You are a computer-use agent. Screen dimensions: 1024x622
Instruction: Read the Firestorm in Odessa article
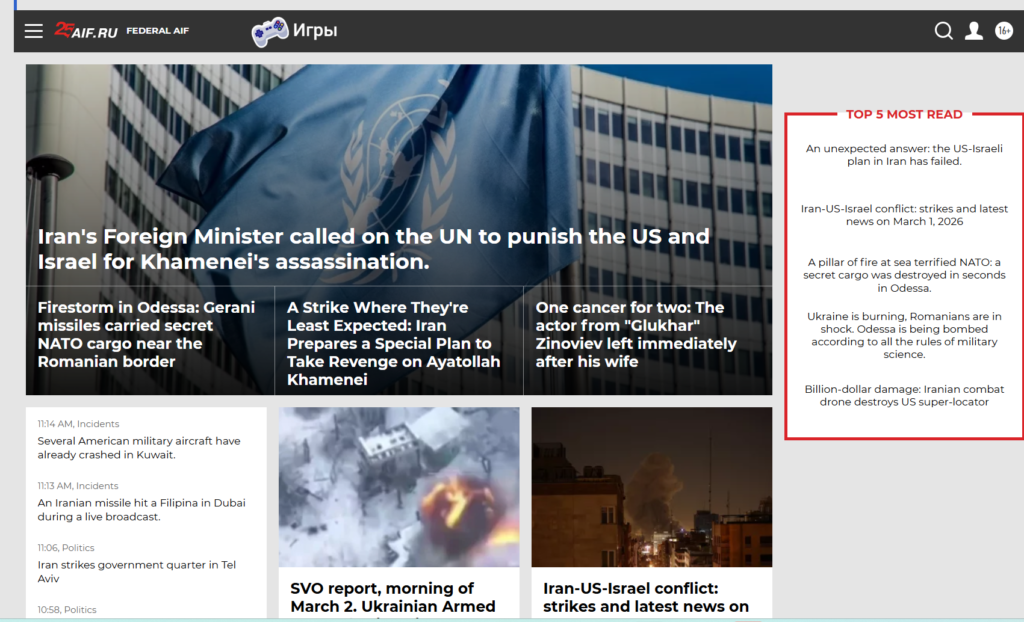[146, 334]
